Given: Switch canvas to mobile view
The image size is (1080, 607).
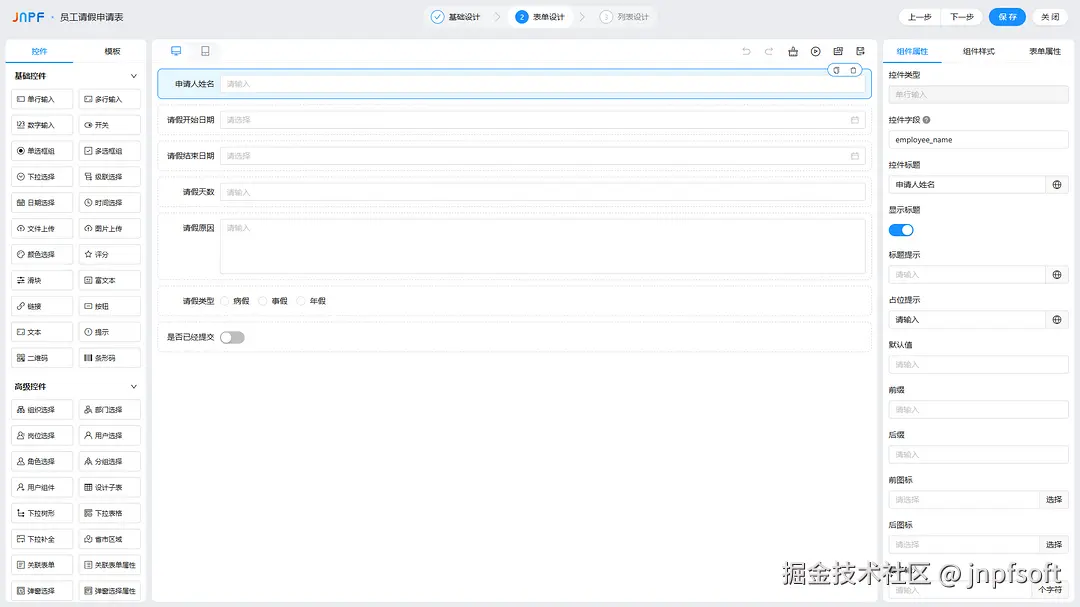Looking at the screenshot, I should click(205, 51).
